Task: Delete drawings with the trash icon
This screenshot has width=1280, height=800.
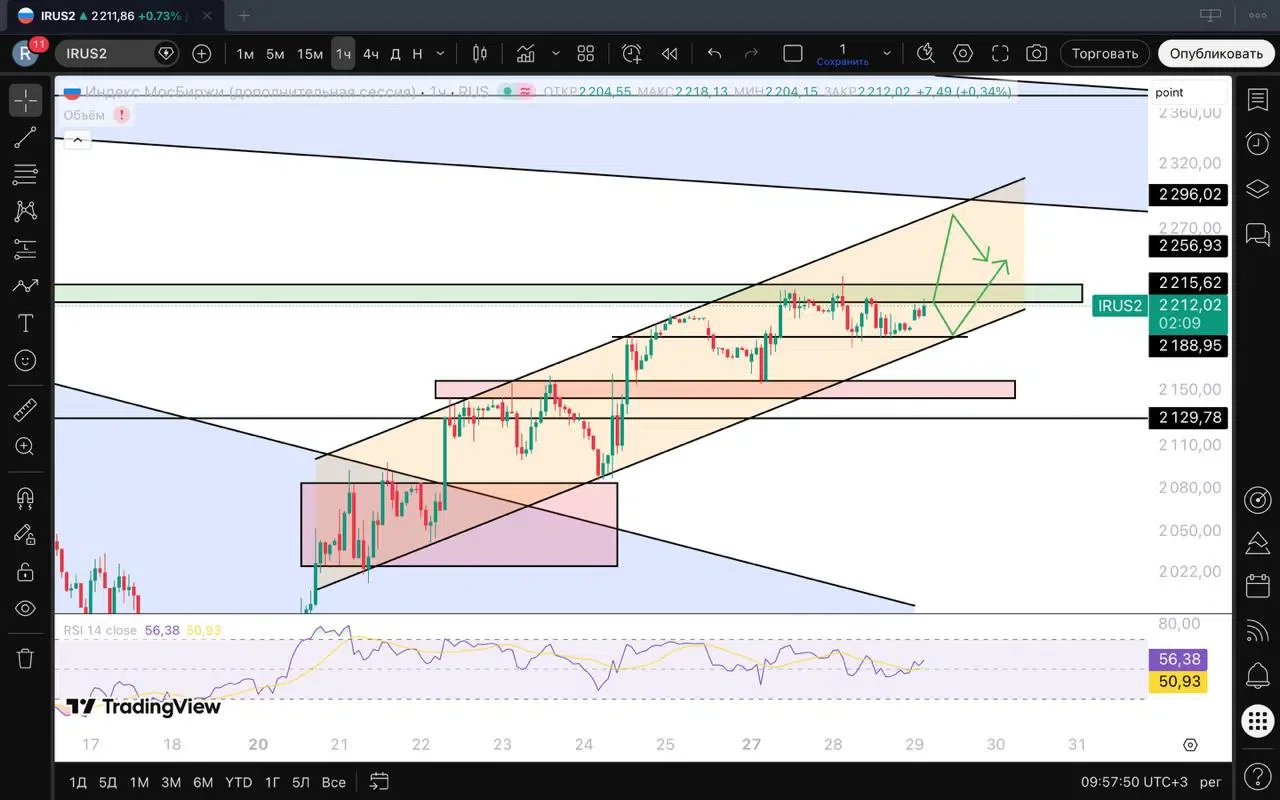Action: tap(25, 658)
